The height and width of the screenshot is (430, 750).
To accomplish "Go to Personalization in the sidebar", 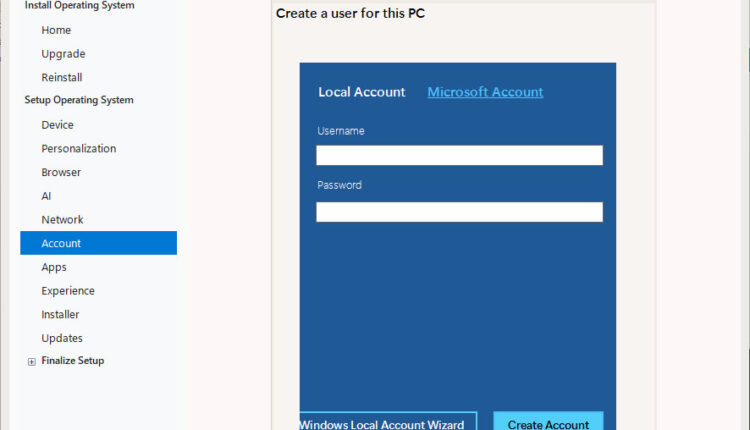I will coord(78,149).
